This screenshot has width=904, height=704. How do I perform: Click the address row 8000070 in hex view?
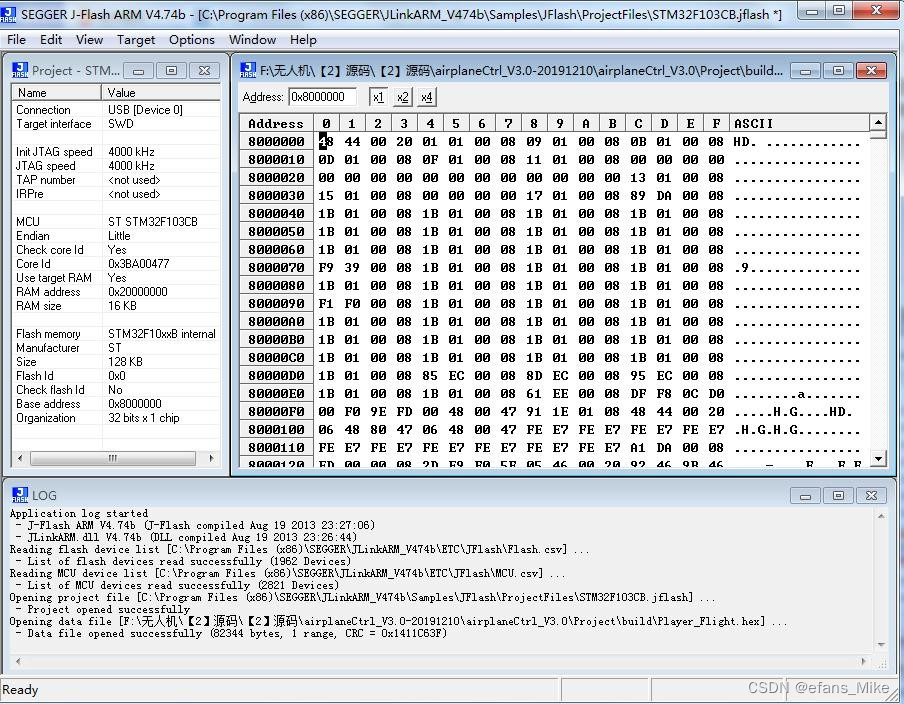tap(276, 268)
